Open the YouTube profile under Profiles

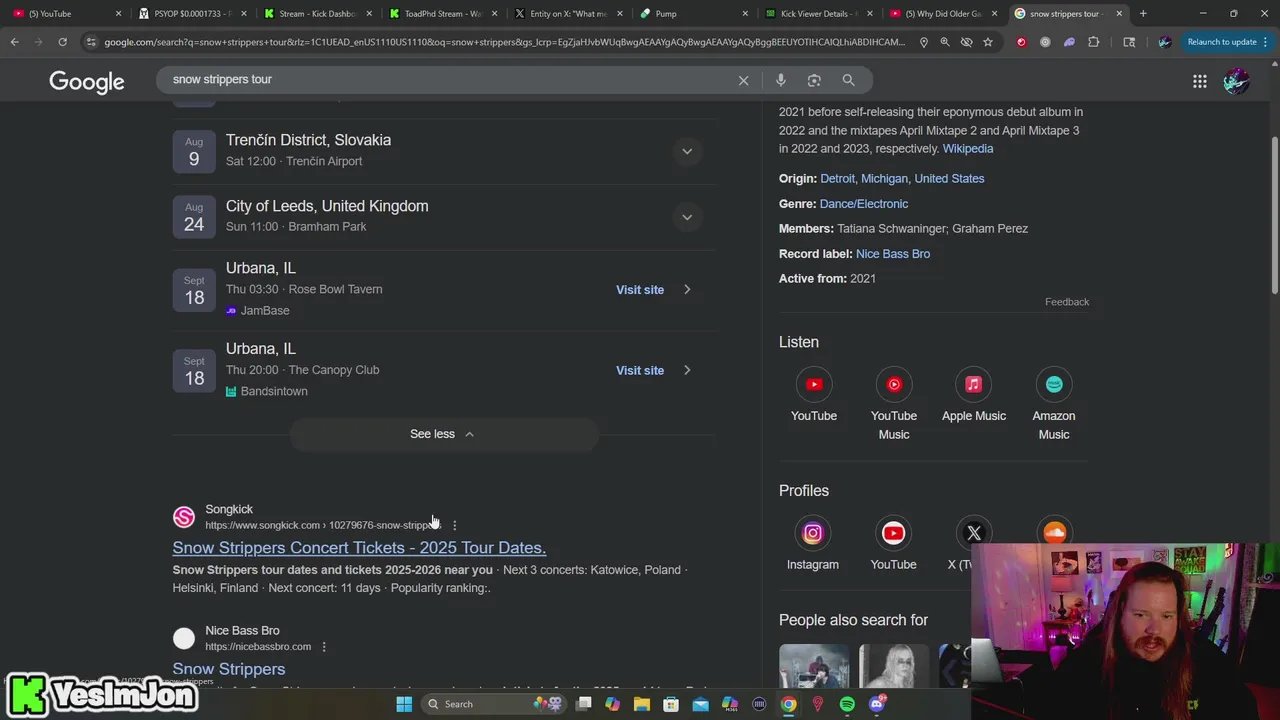[x=893, y=533]
